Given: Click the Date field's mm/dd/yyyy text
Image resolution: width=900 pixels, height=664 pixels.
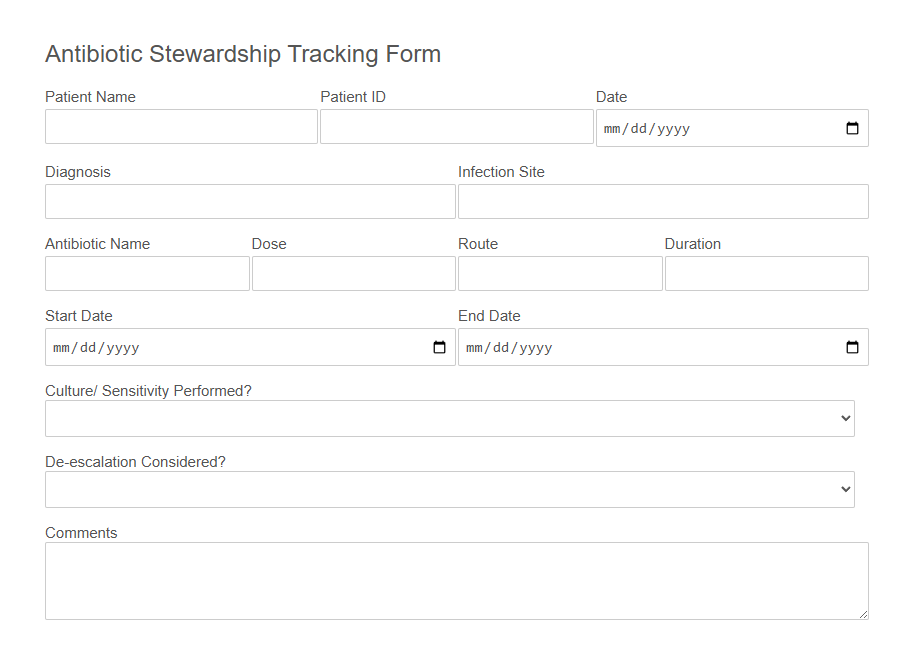Looking at the screenshot, I should click(647, 129).
